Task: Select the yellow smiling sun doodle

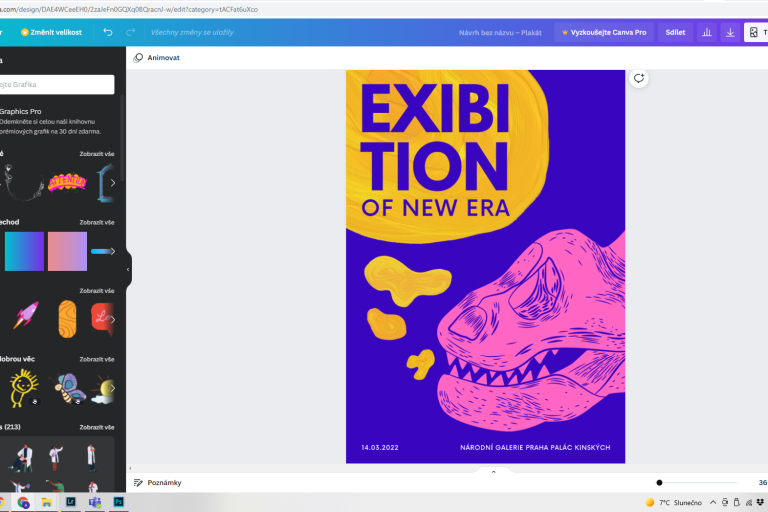Action: pyautogui.click(x=23, y=388)
